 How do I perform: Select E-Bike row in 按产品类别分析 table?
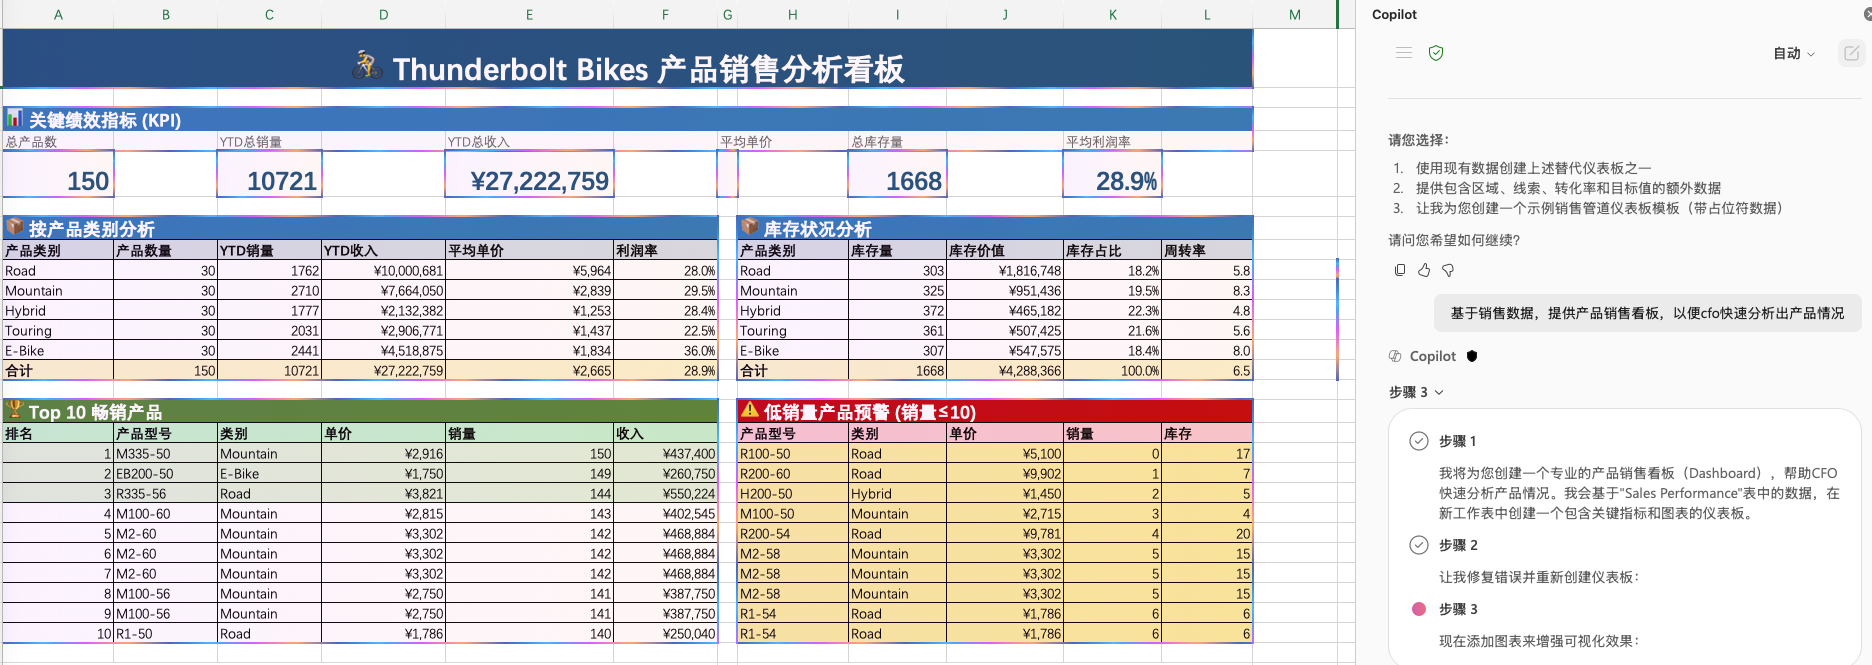360,351
